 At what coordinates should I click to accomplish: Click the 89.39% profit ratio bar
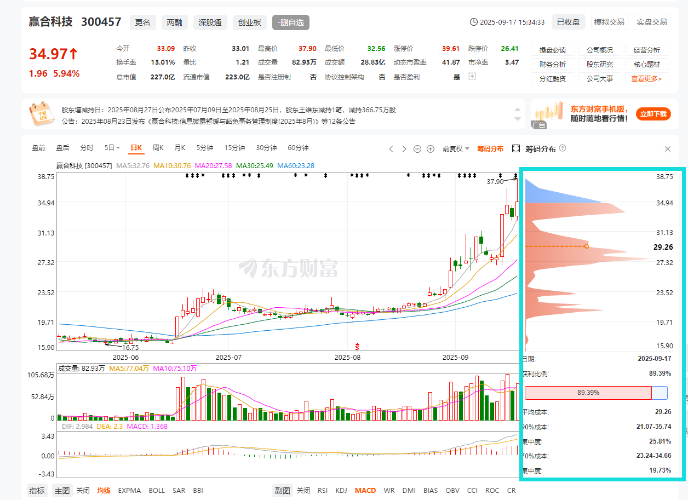pyautogui.click(x=596, y=393)
